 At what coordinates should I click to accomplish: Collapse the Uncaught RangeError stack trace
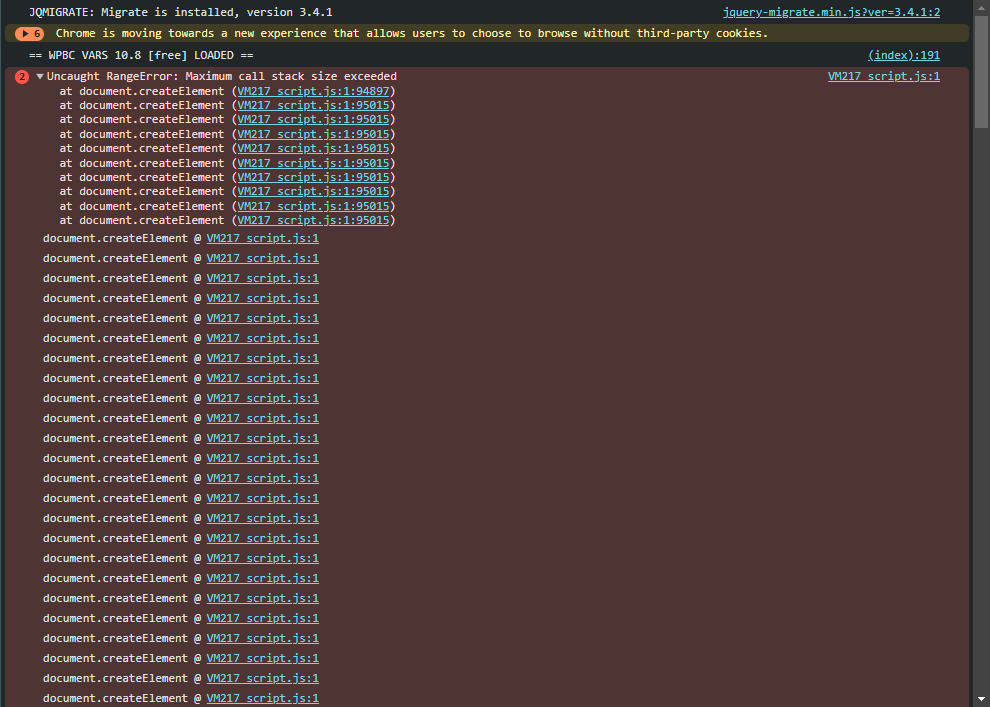tap(40, 77)
